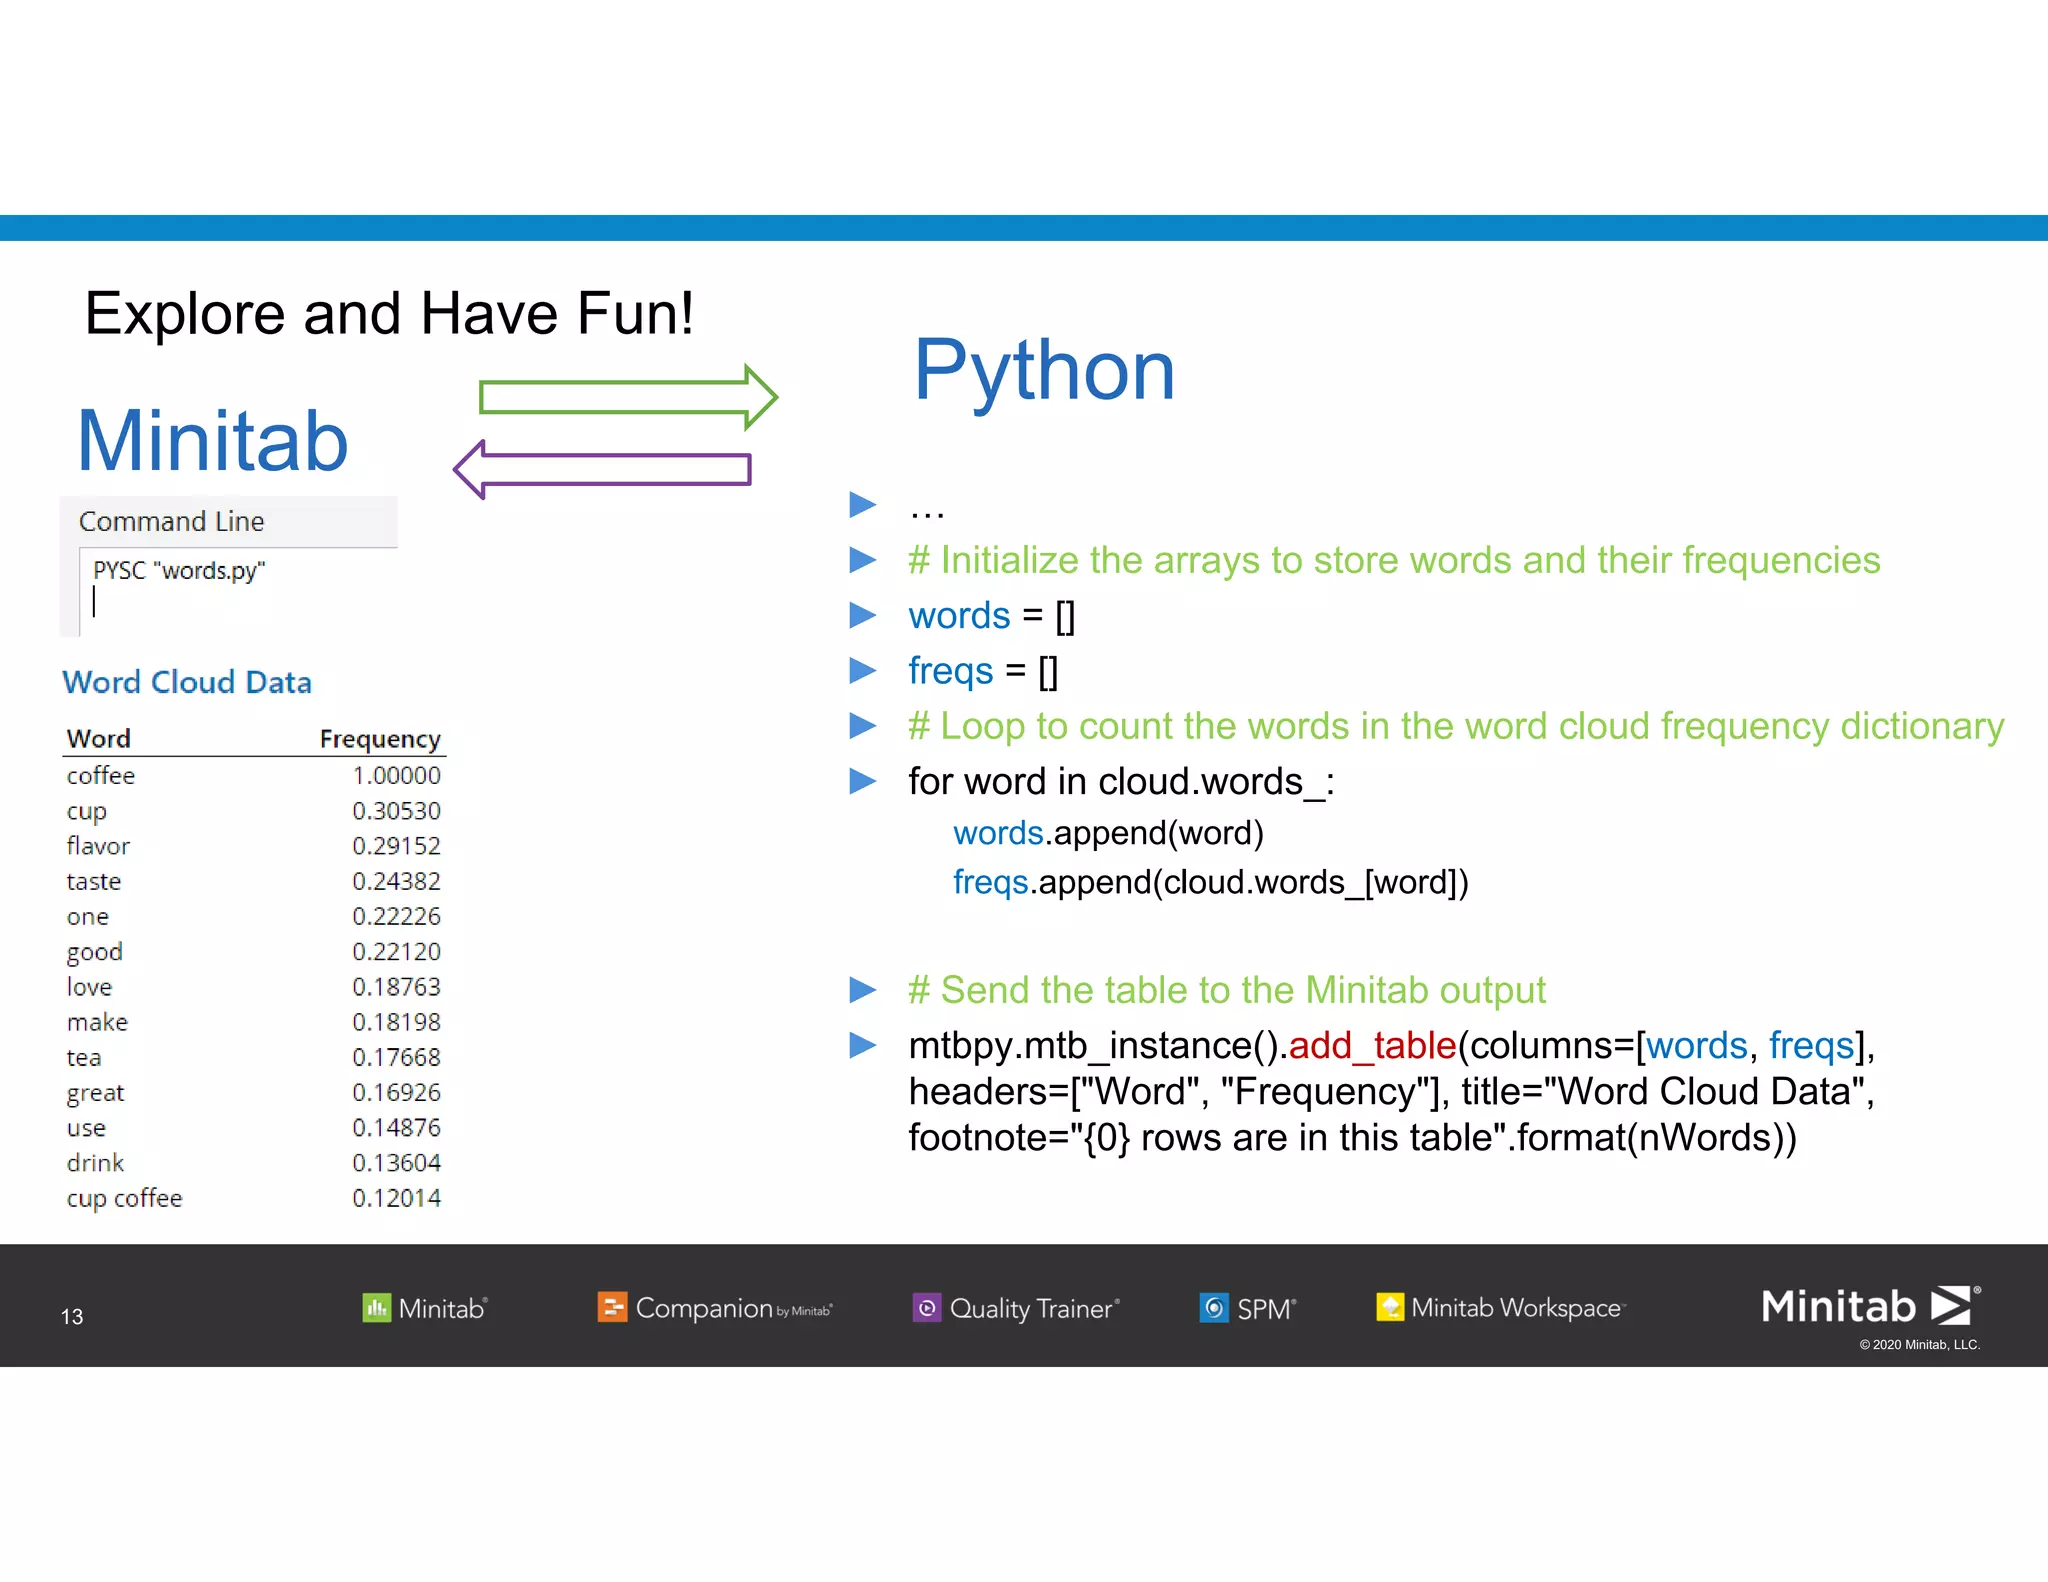
Task: Select the 'good' word cell
Action: click(94, 952)
